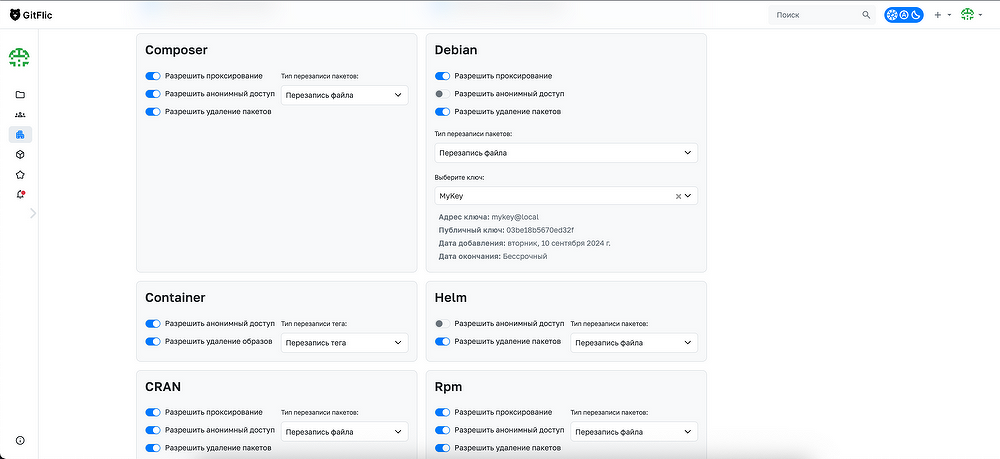Open Composer package overwrite type dropdown

click(344, 96)
